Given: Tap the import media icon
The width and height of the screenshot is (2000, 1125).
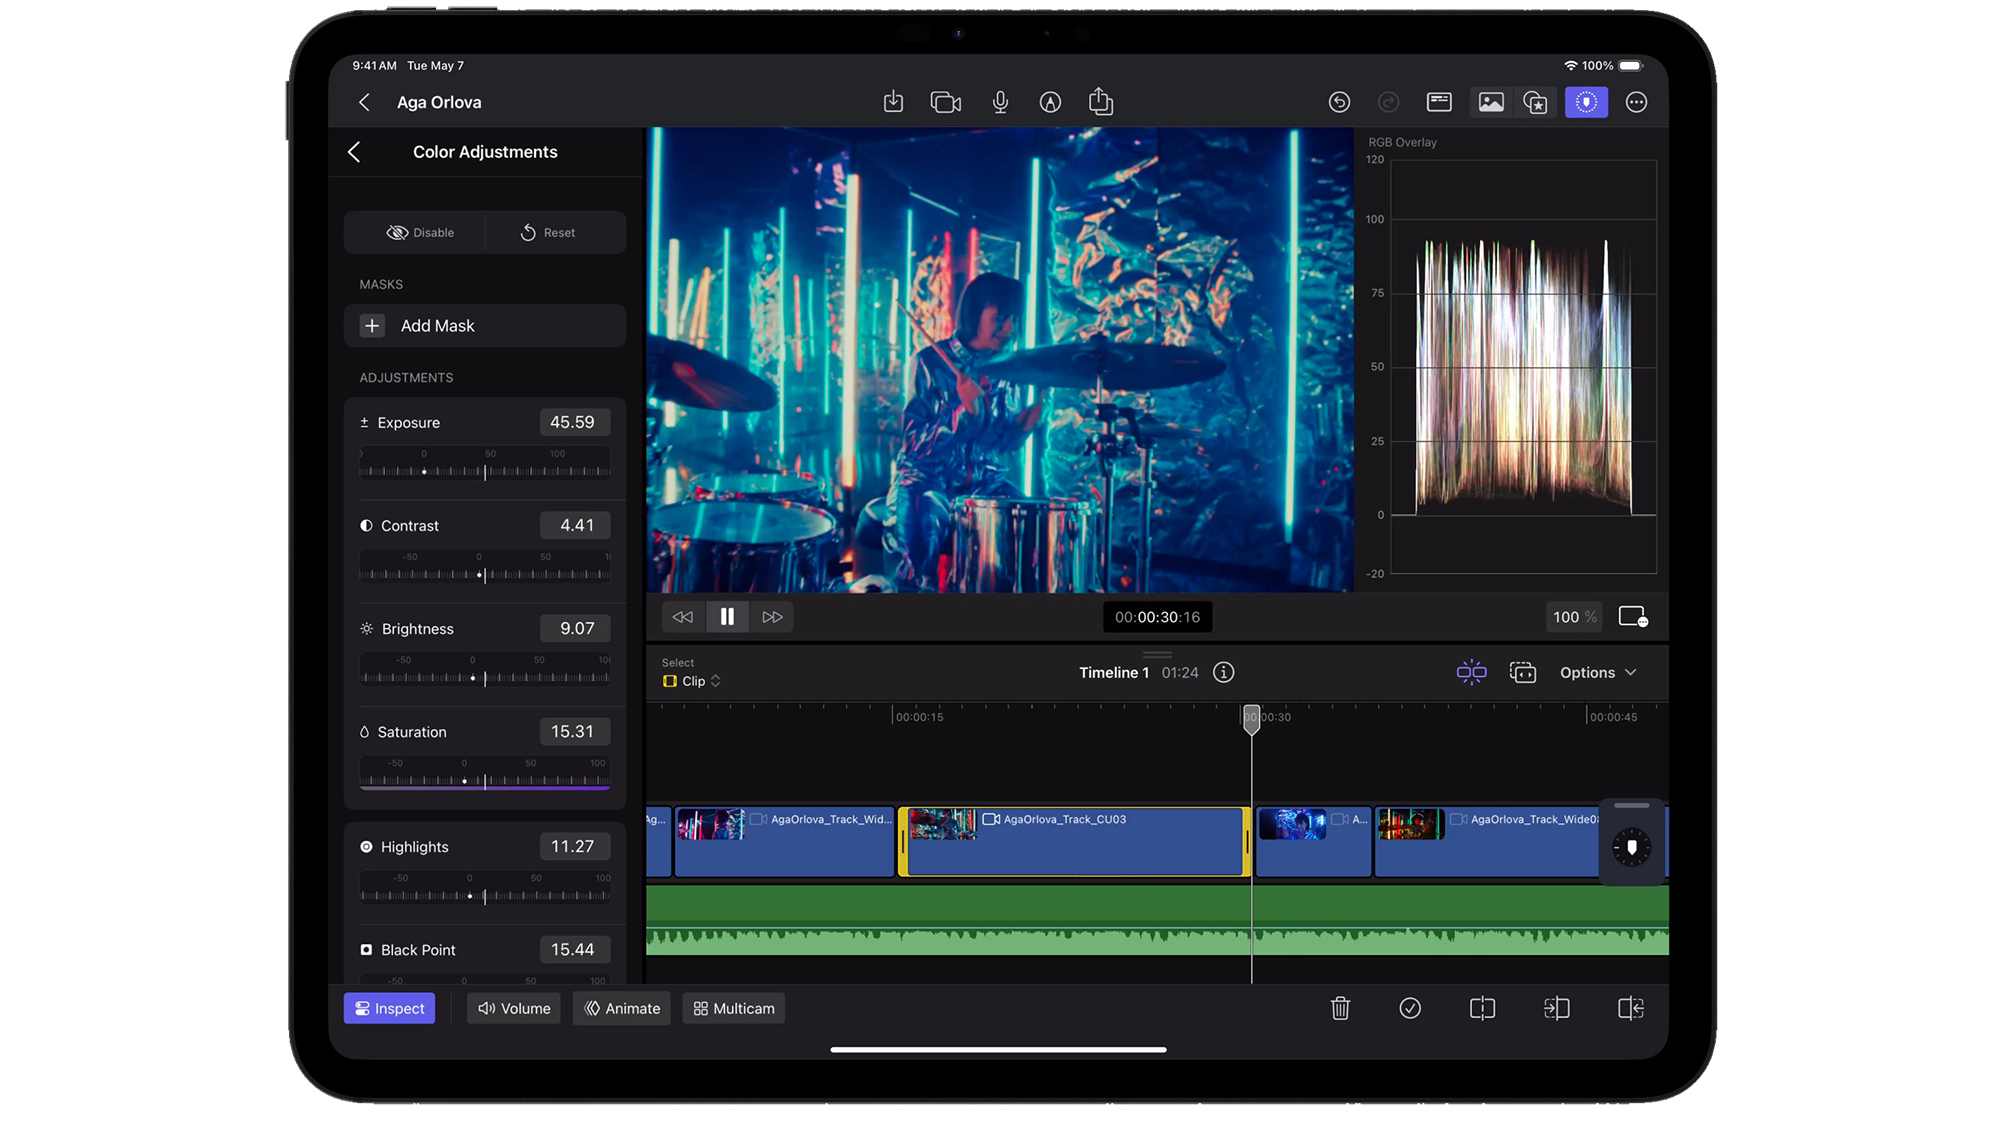Looking at the screenshot, I should click(x=893, y=102).
